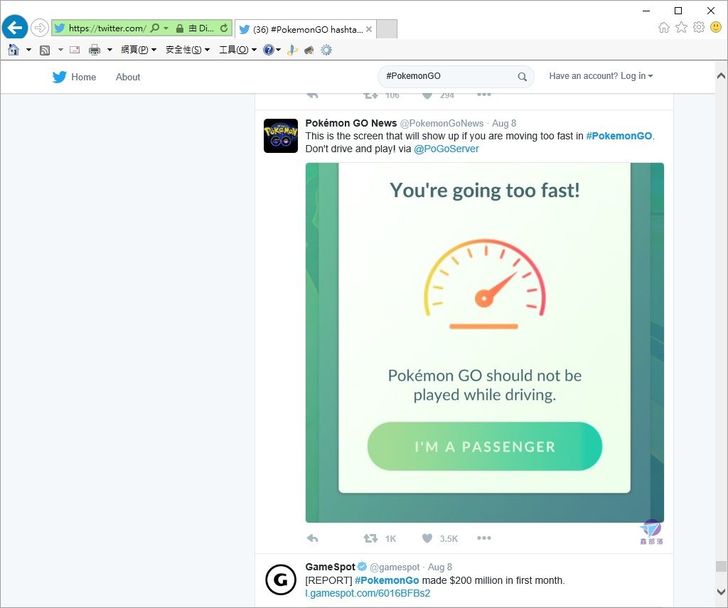The height and width of the screenshot is (608, 728).
Task: Click the browser back arrow button
Action: pos(15,28)
